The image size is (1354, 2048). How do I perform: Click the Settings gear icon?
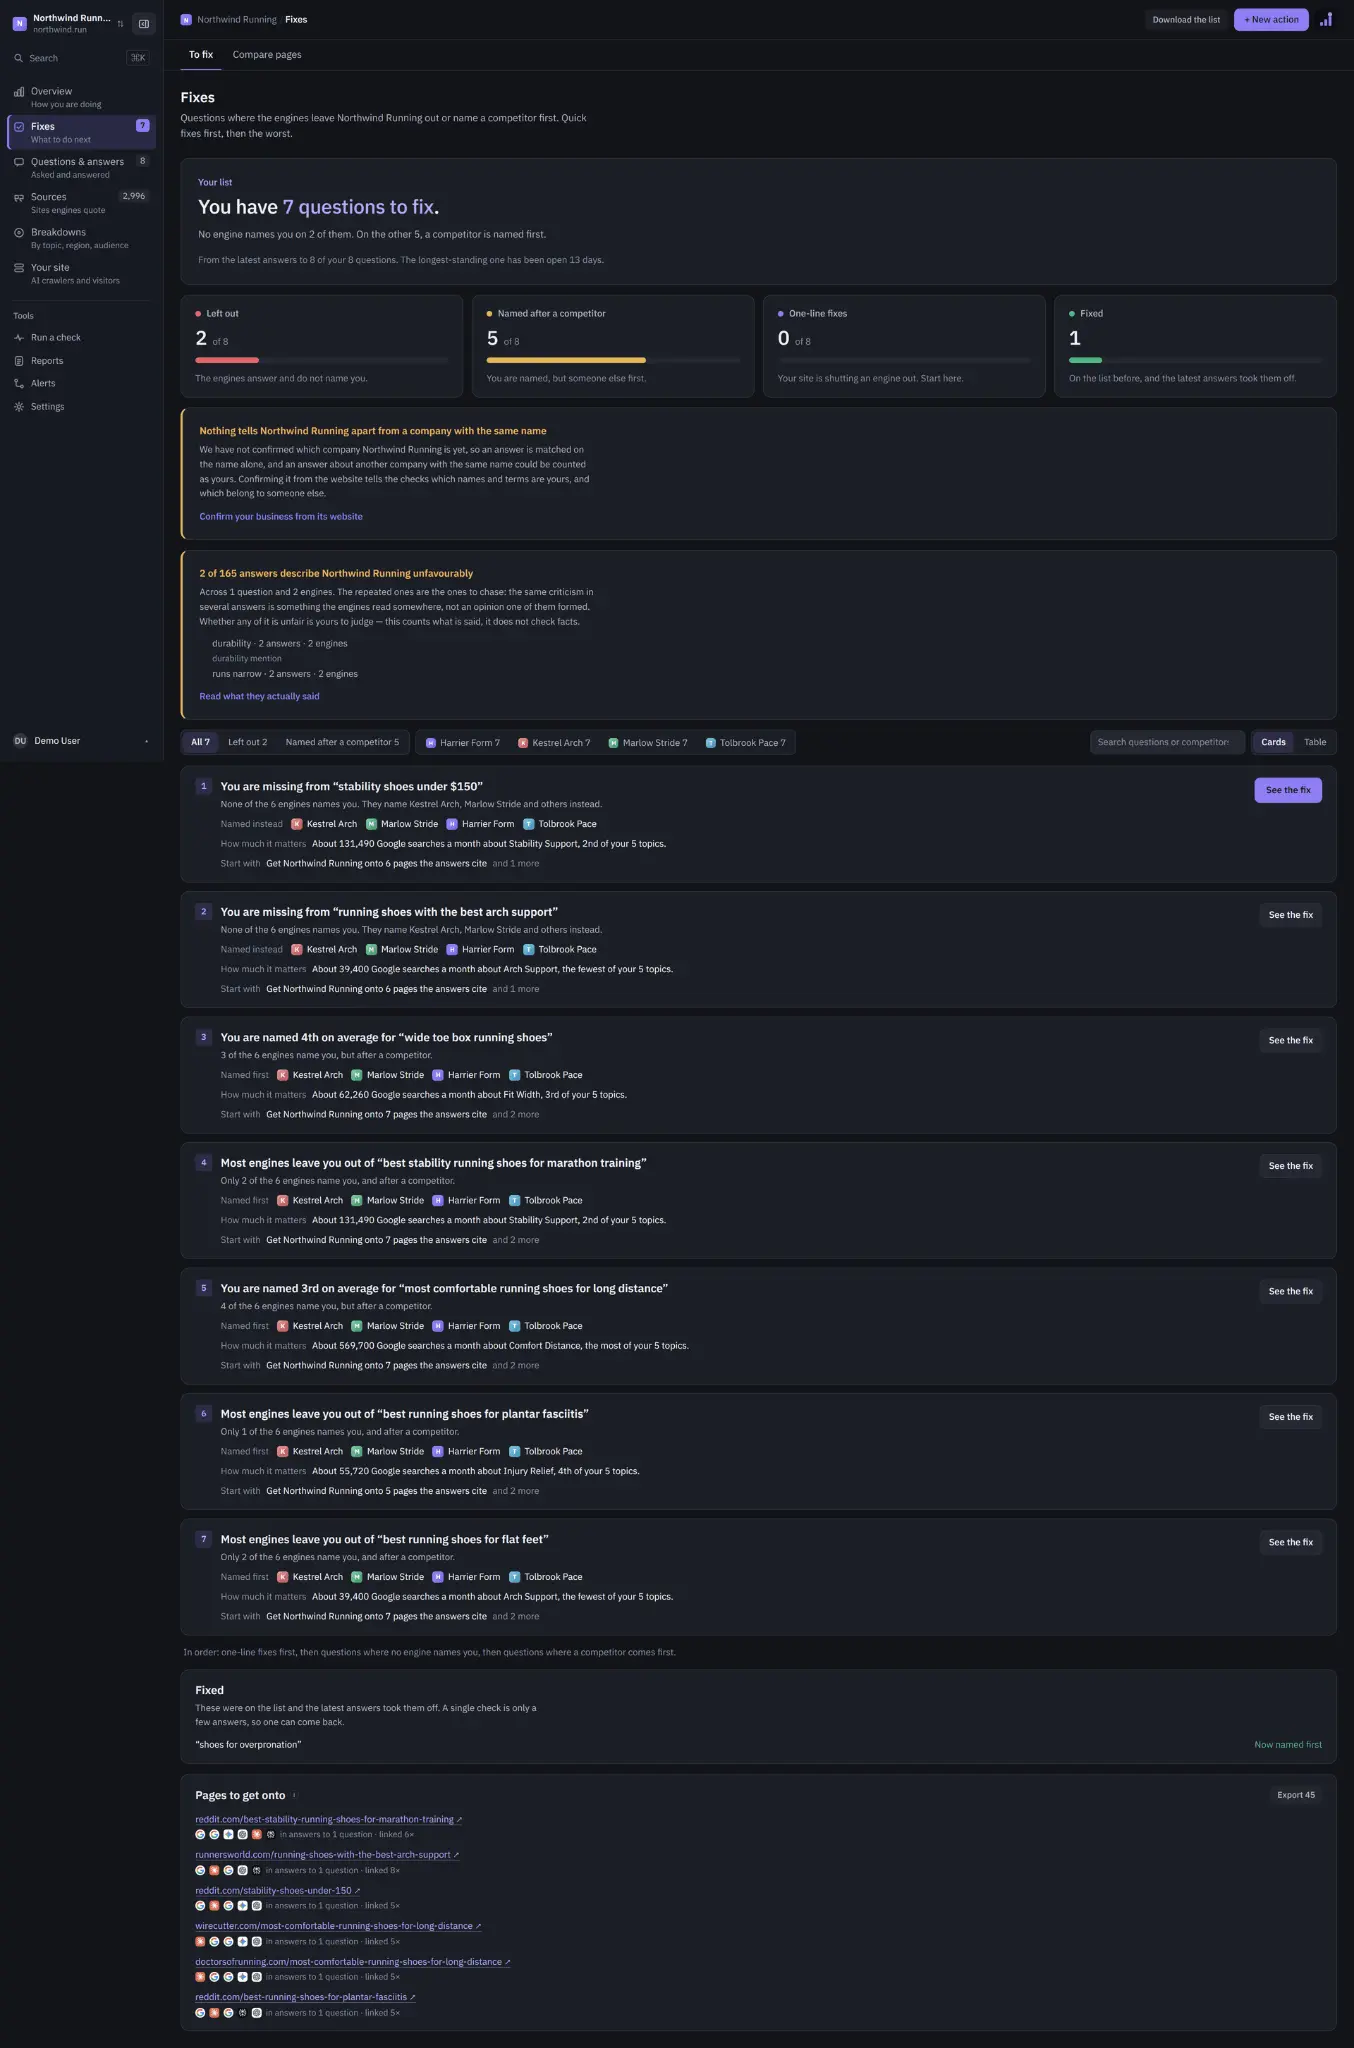pos(19,407)
